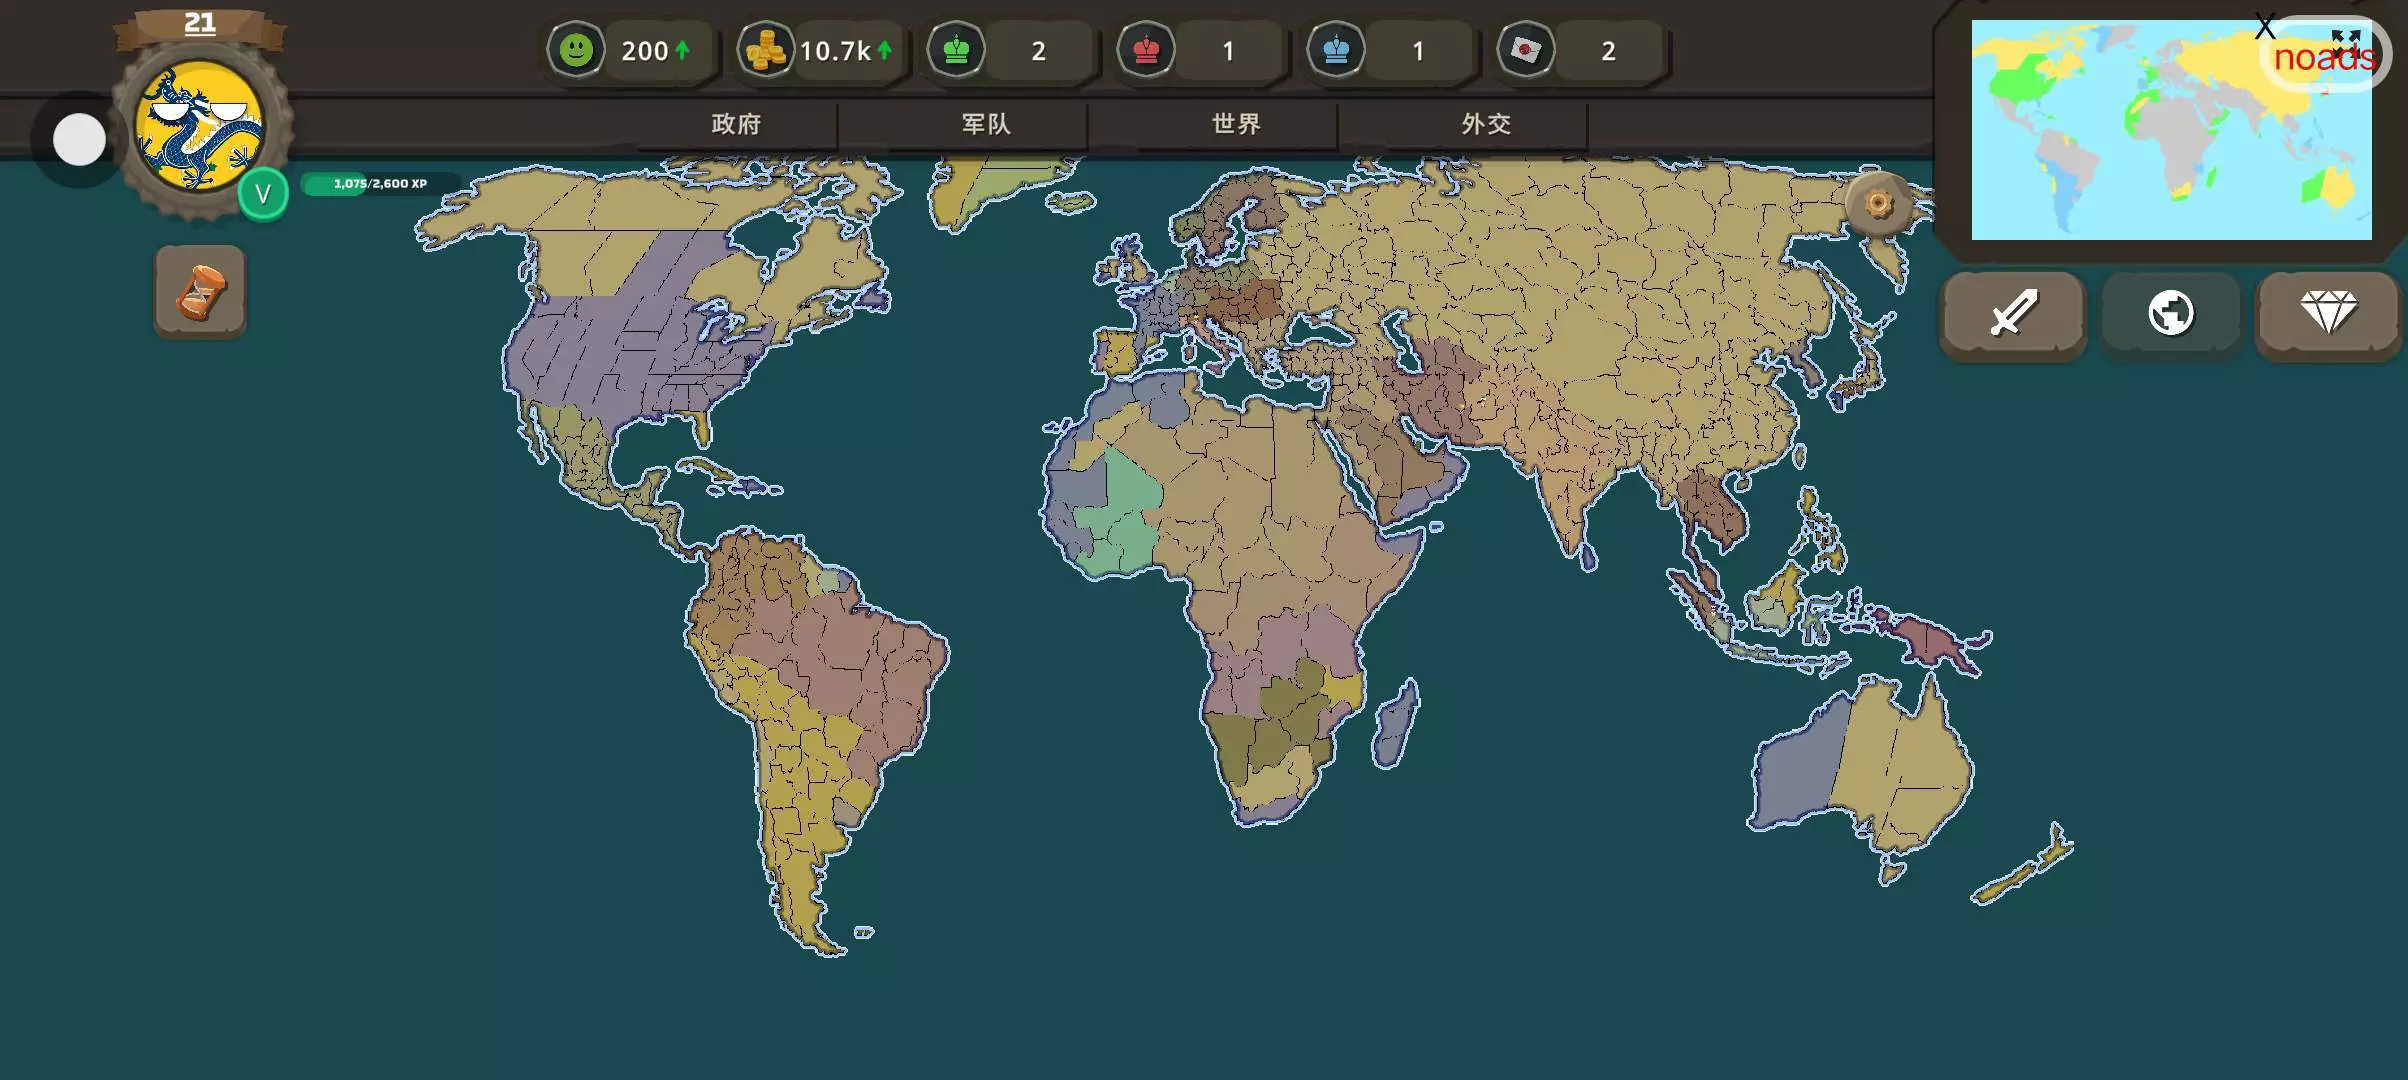
Task: Open the diamond premium shop
Action: tap(2327, 313)
